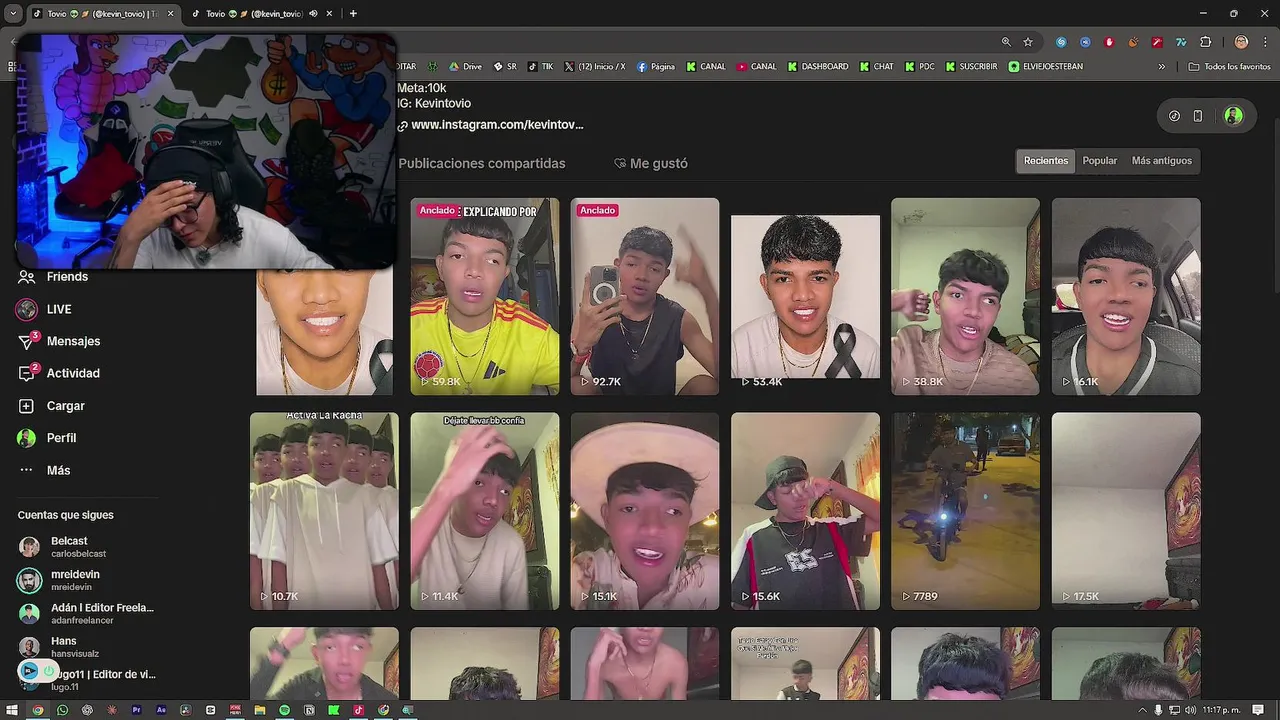Open Cargar upload in the sidebar

click(x=52, y=406)
